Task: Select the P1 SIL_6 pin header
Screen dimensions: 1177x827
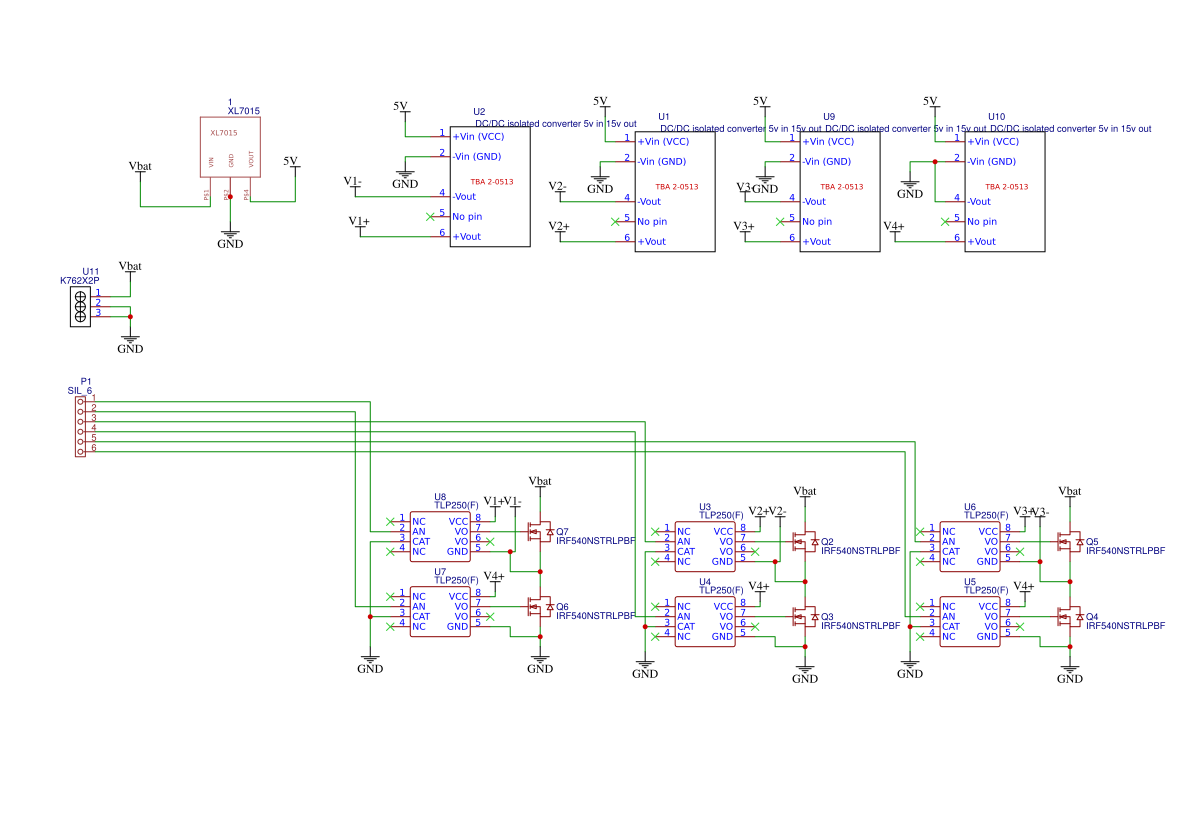Action: (x=80, y=425)
